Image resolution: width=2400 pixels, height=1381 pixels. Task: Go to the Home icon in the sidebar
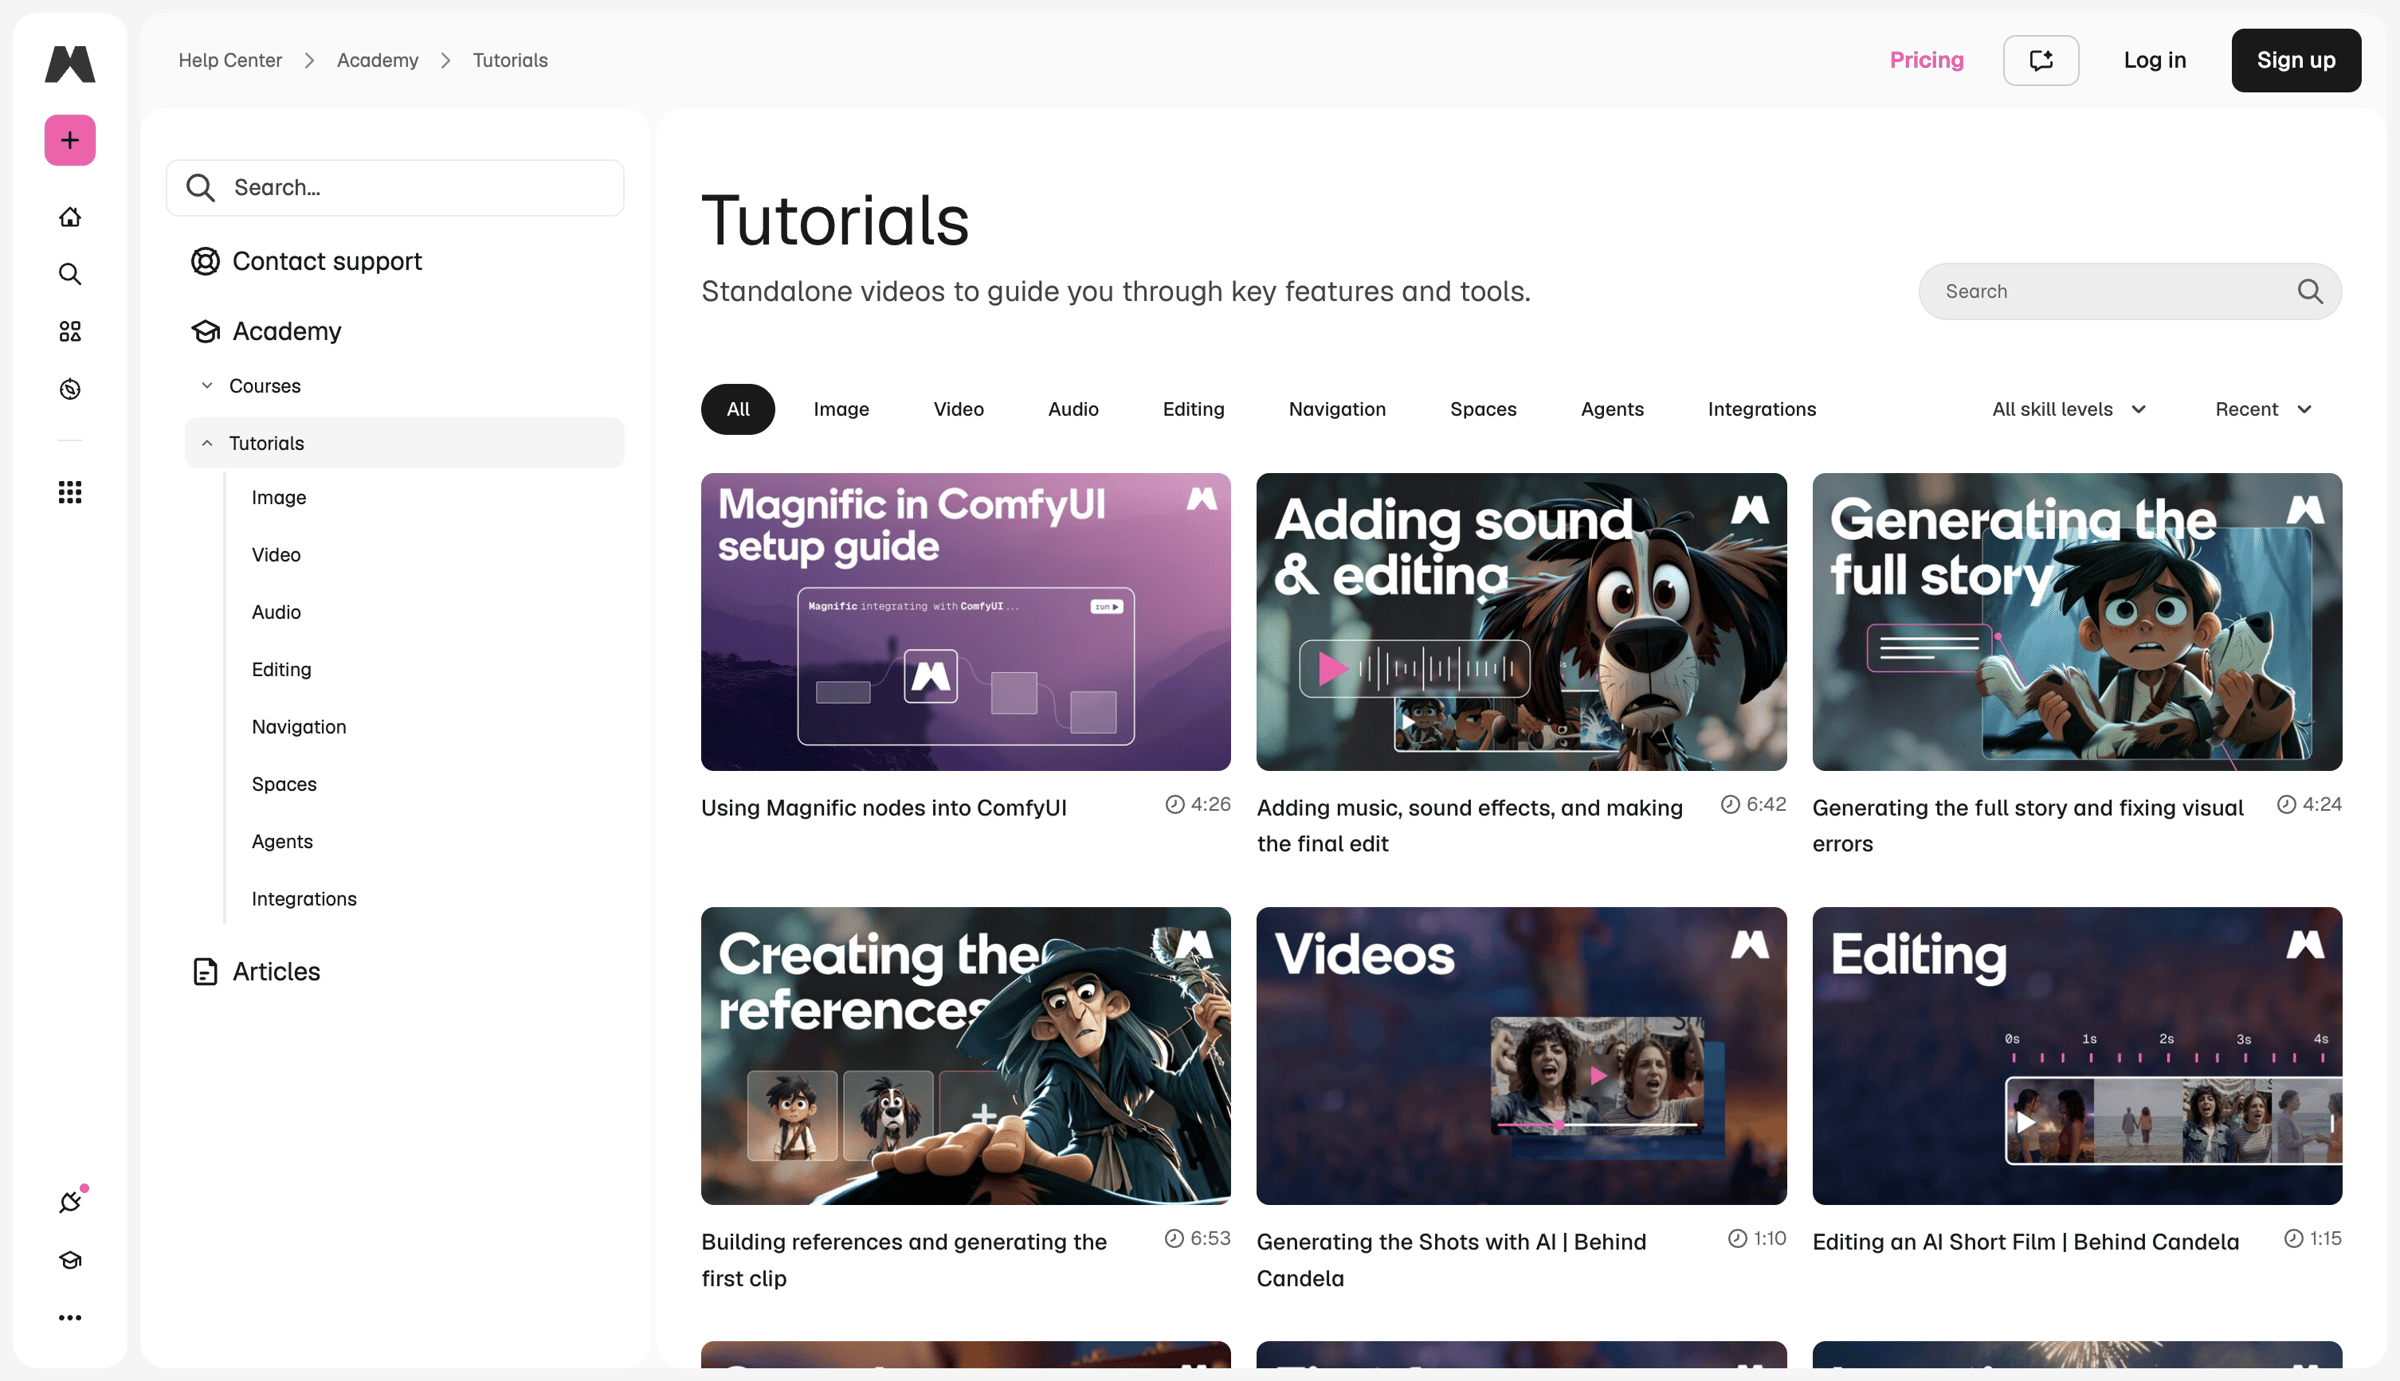click(70, 217)
